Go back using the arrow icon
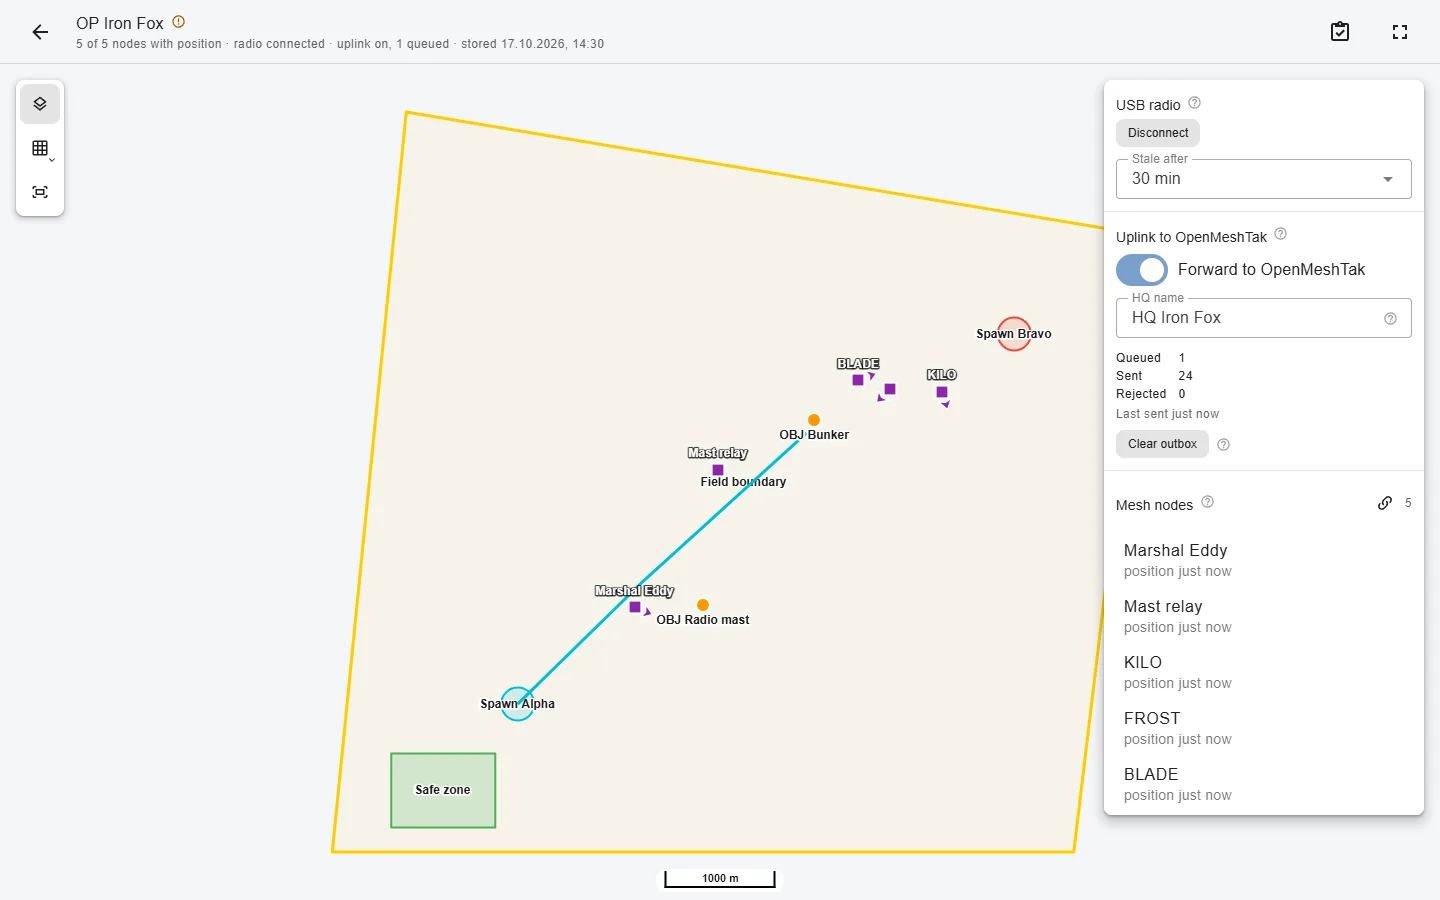This screenshot has height=900, width=1440. click(x=40, y=32)
